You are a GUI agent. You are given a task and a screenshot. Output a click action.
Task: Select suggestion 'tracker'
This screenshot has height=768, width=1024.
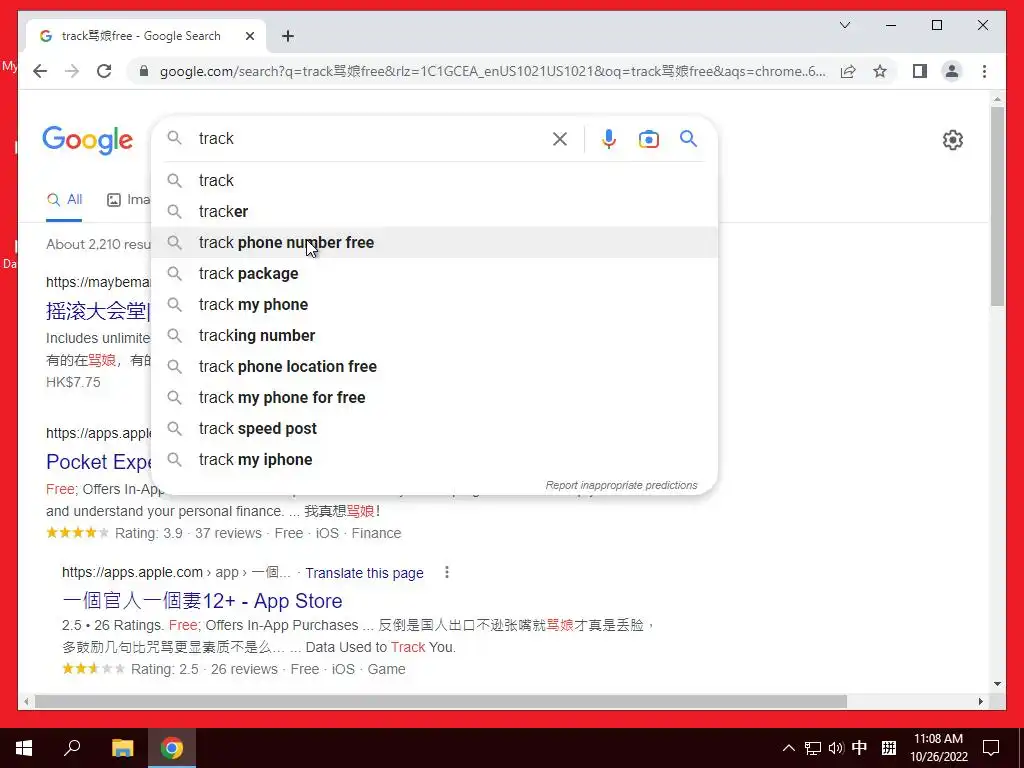434,212
